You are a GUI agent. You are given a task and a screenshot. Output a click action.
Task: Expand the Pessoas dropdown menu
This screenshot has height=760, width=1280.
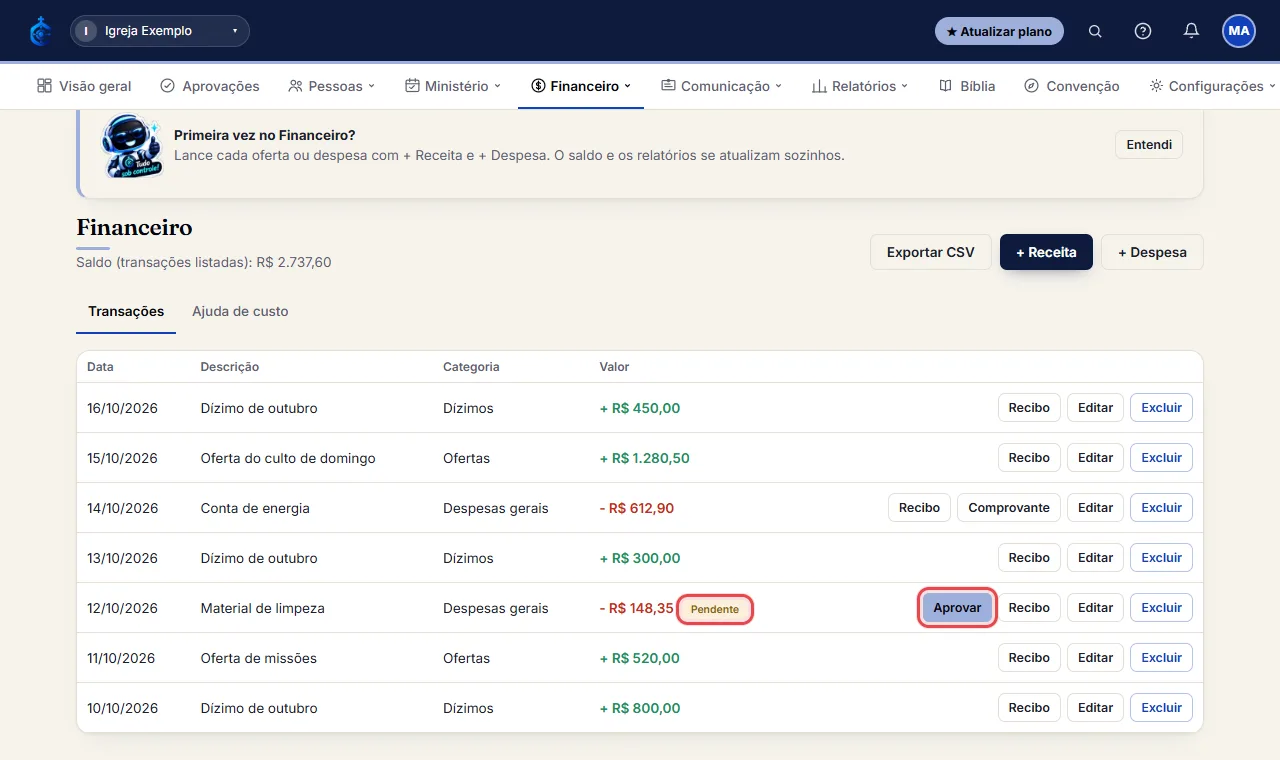pyautogui.click(x=331, y=86)
